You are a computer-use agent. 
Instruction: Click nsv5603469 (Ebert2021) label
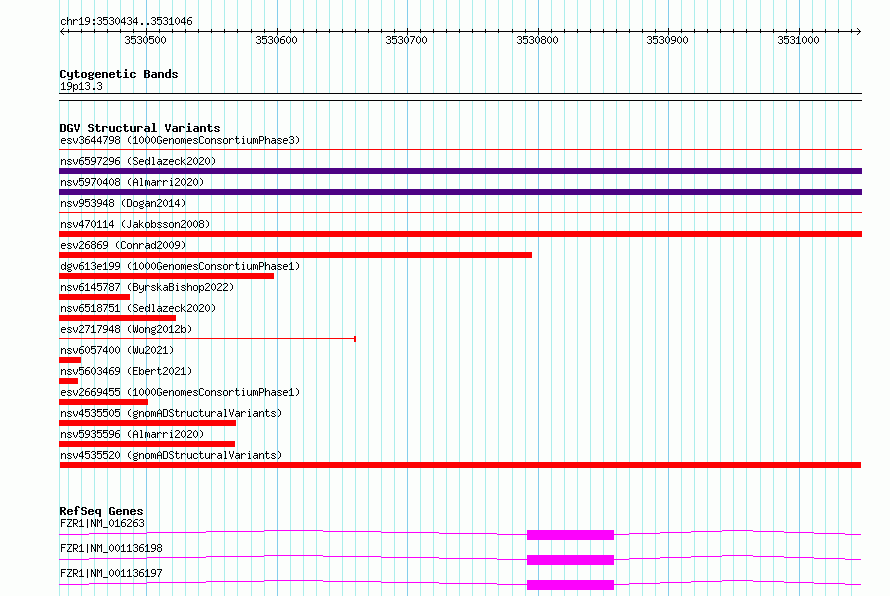click(x=126, y=371)
